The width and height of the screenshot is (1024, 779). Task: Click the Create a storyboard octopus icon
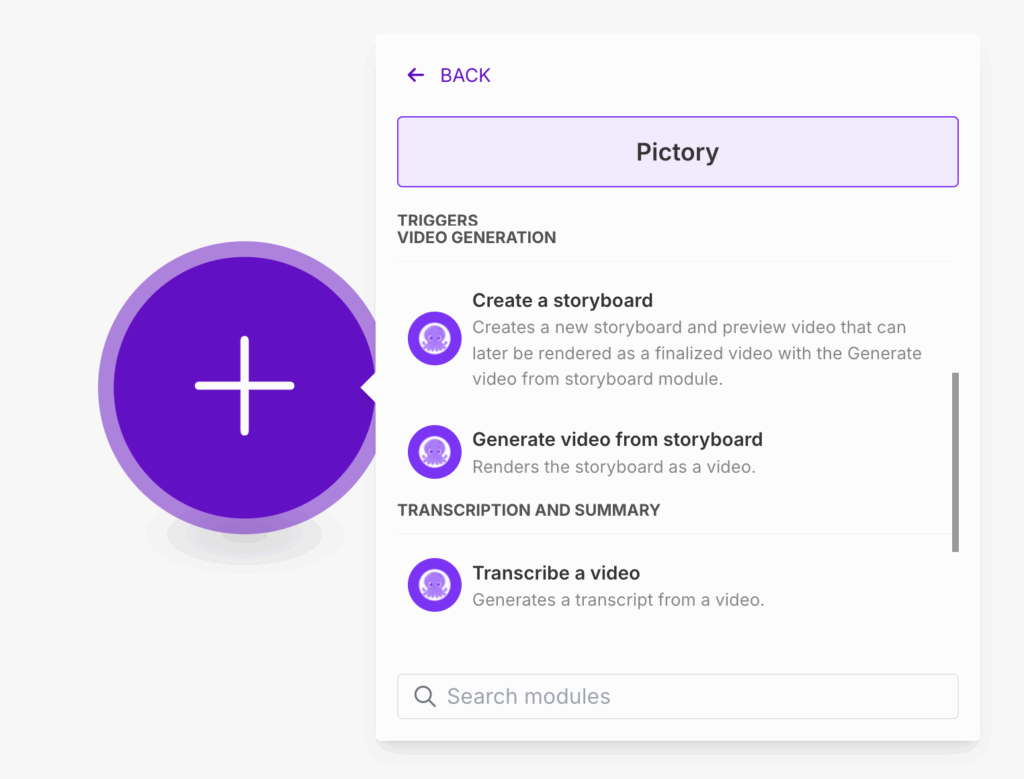pos(434,339)
